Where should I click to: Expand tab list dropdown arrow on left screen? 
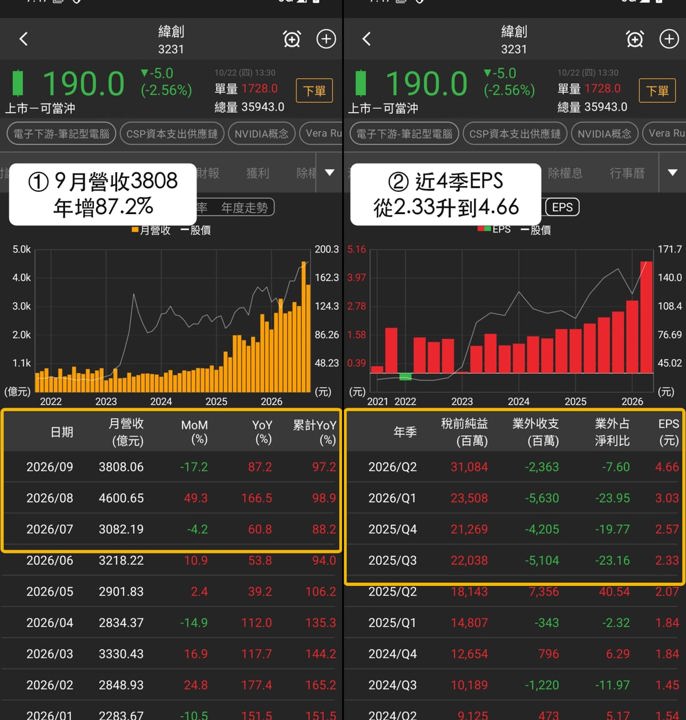point(330,173)
